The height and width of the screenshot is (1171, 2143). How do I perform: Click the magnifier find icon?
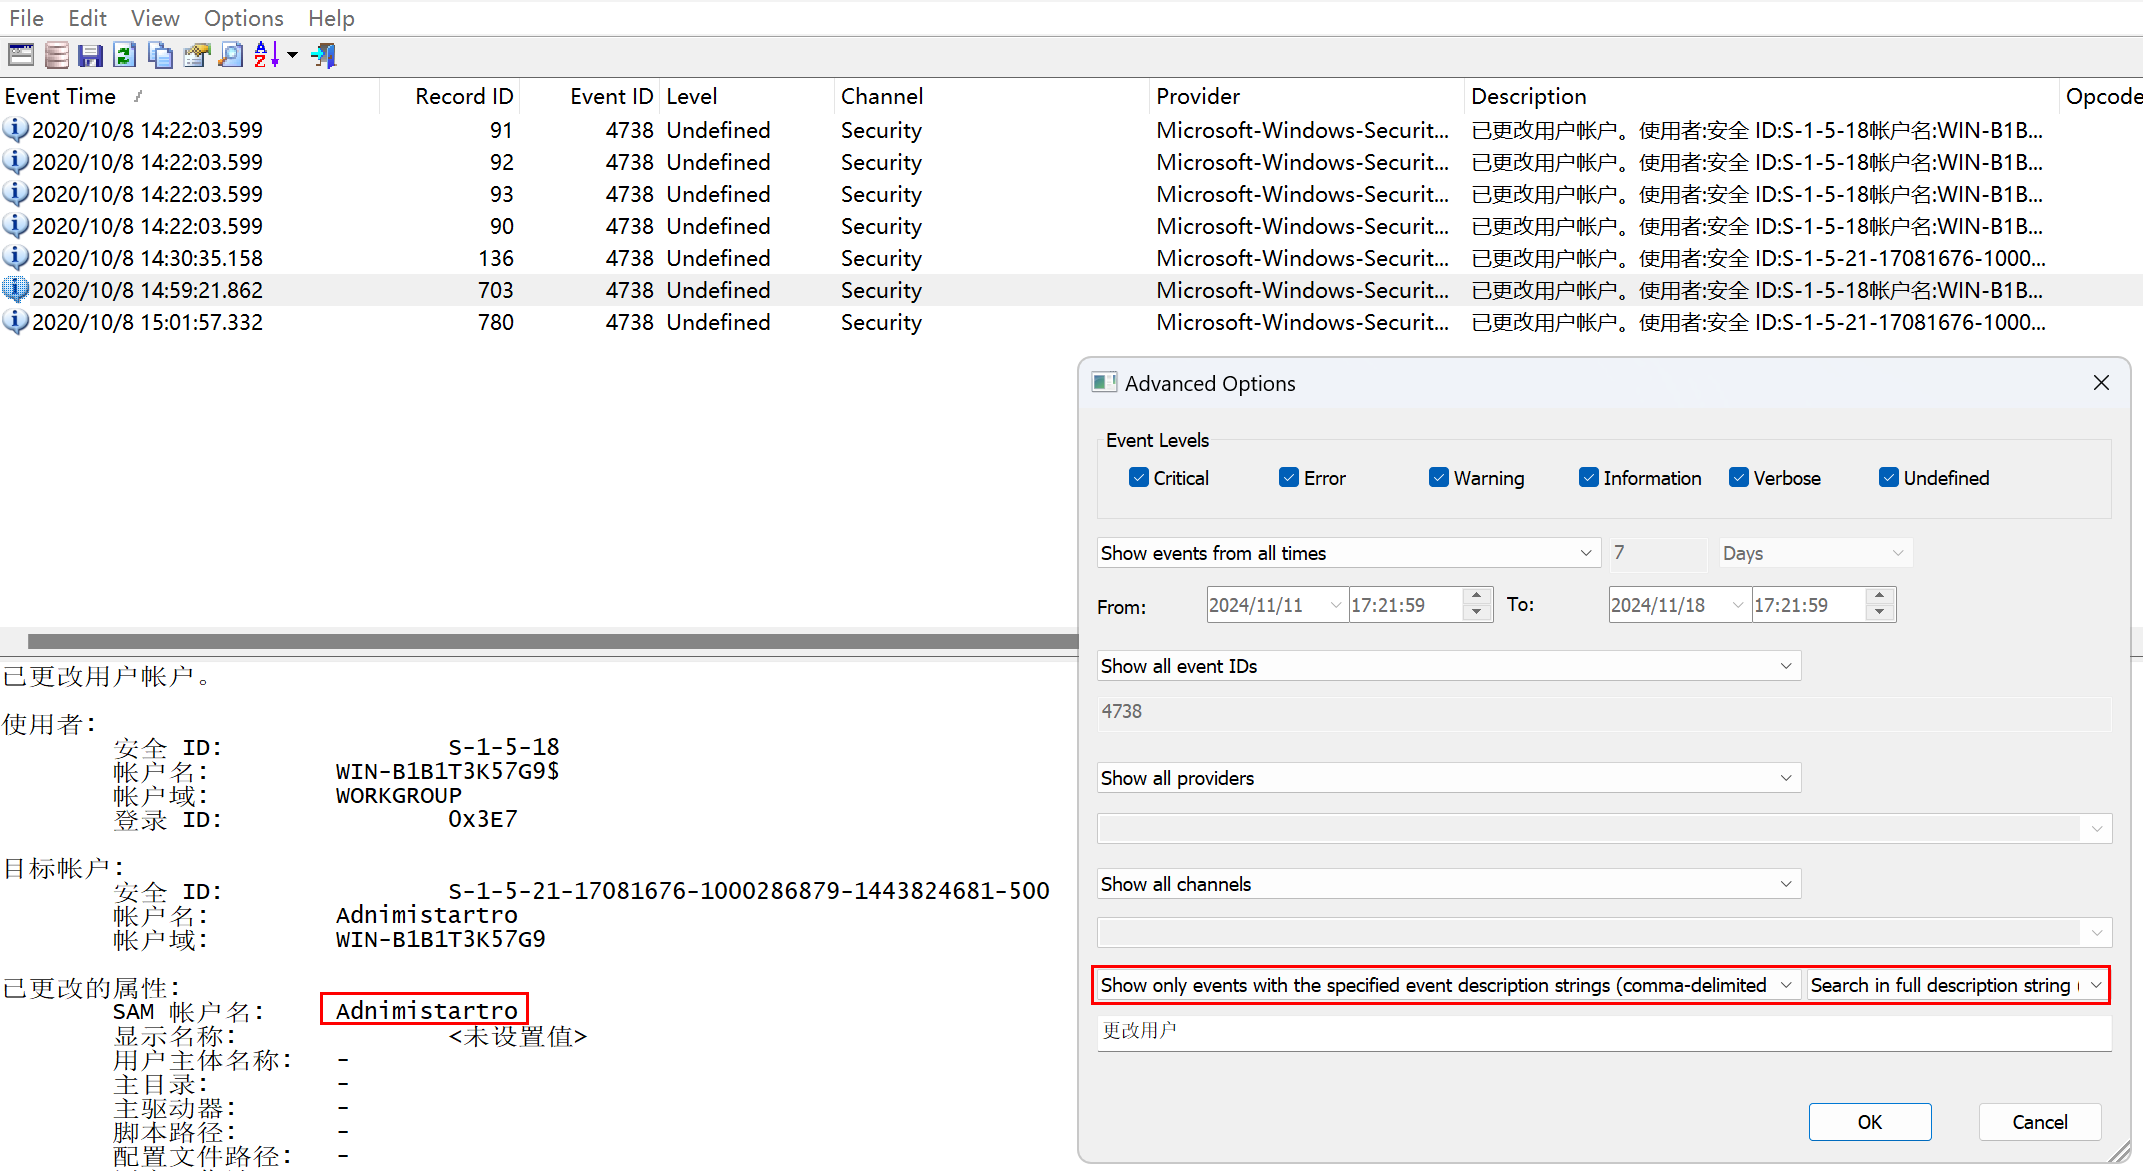point(231,55)
